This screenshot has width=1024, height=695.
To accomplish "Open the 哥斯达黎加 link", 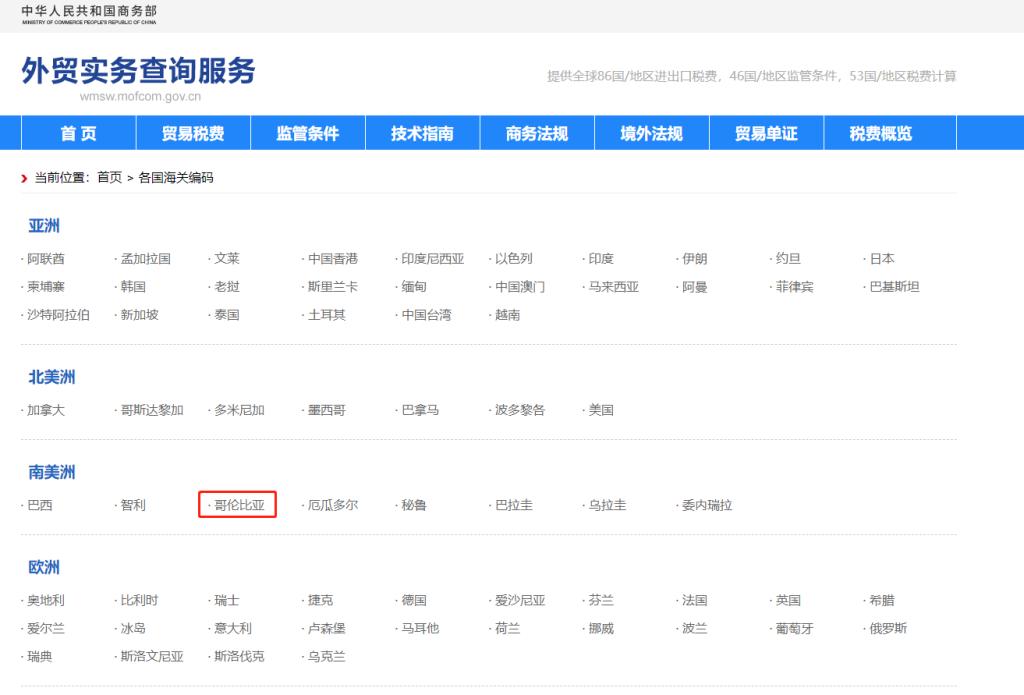I will point(152,410).
